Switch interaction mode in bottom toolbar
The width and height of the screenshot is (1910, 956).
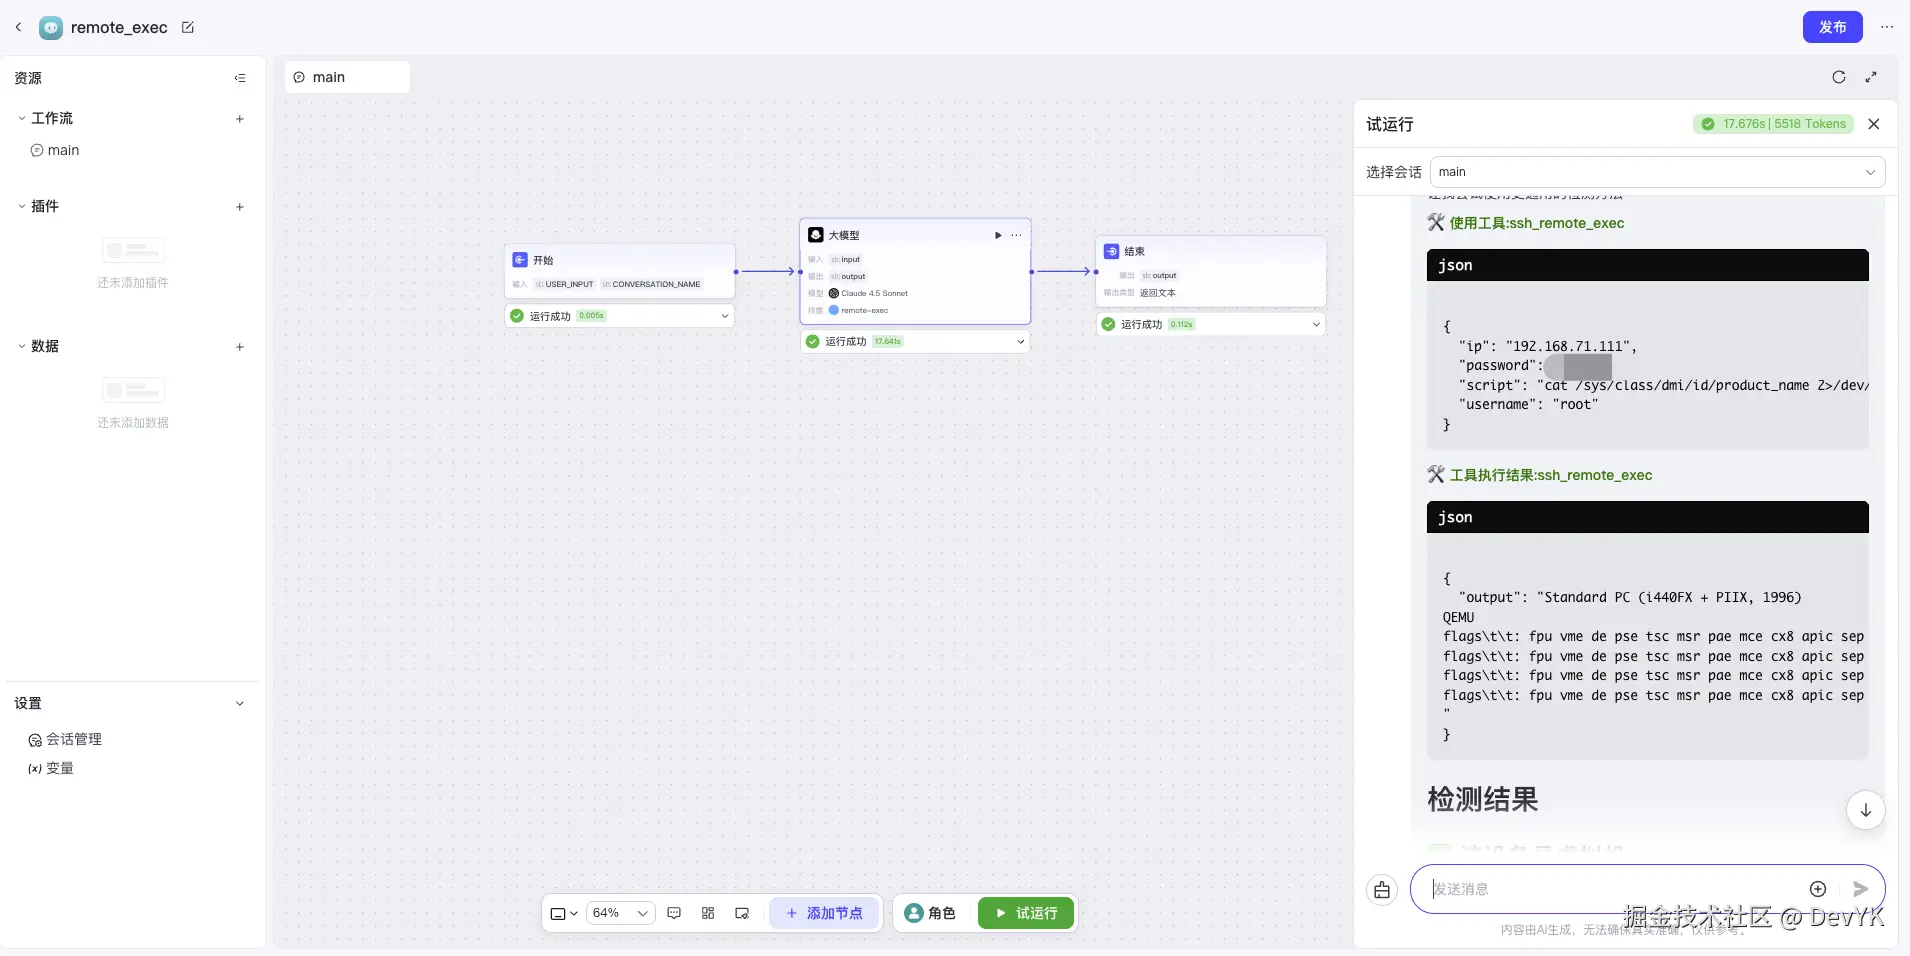click(564, 913)
